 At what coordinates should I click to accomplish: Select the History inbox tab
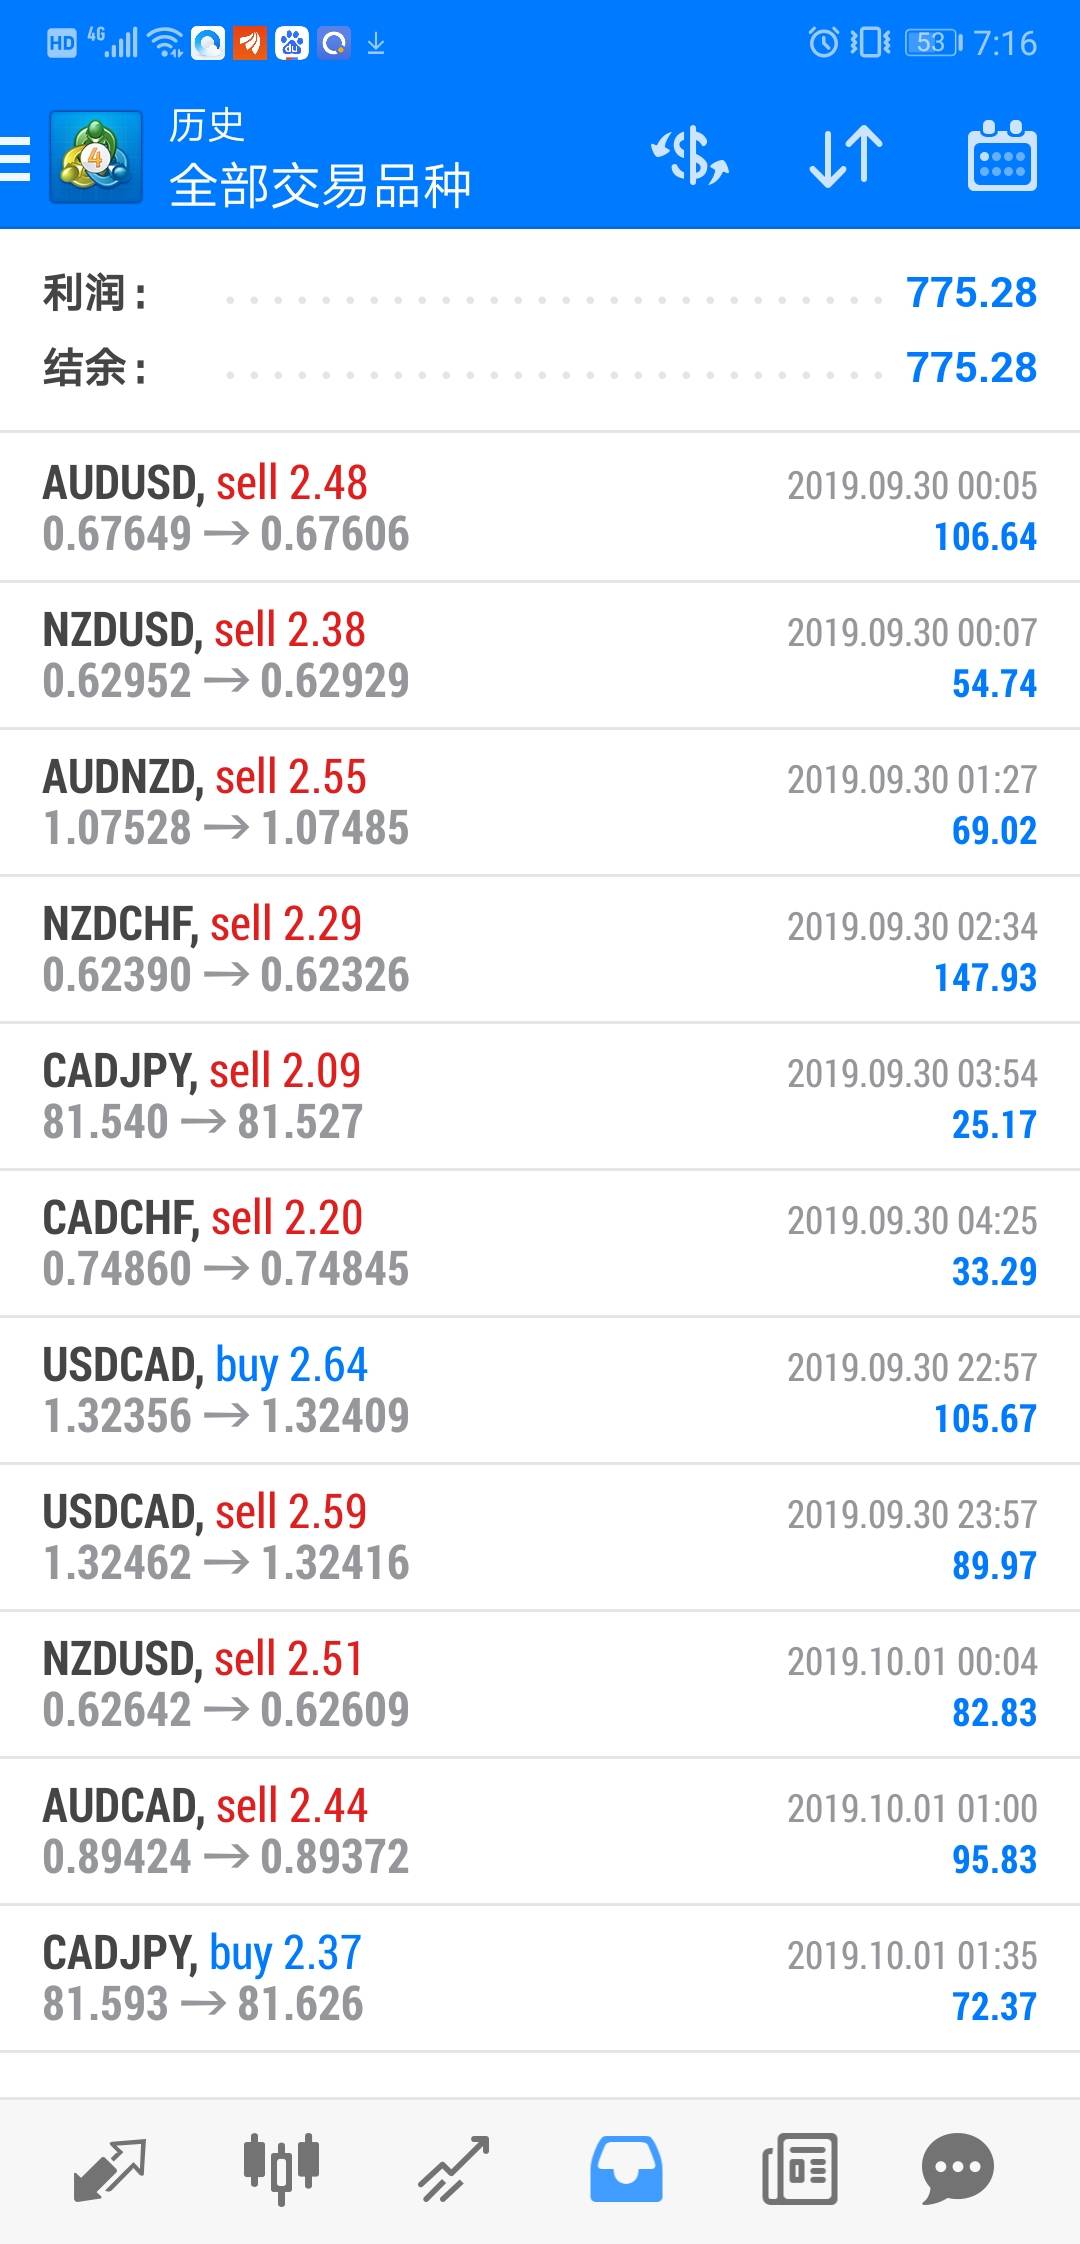[626, 2168]
